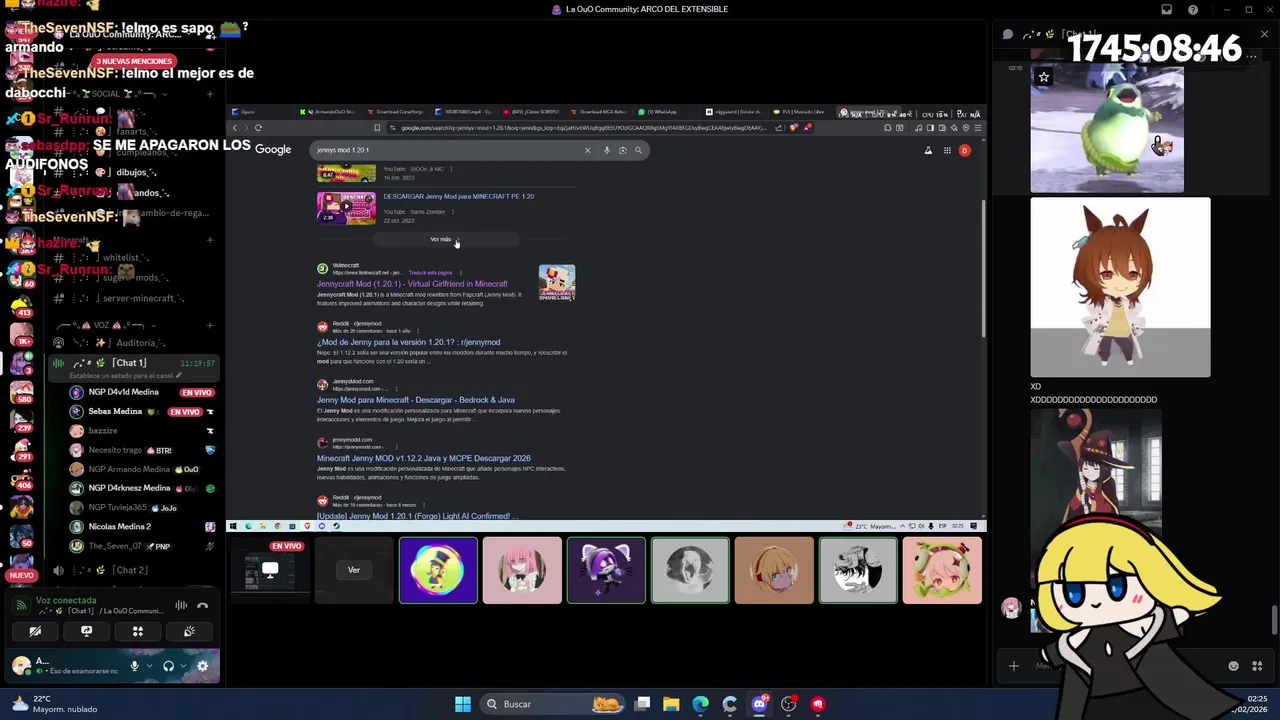Click the plus attach button in chat input
The height and width of the screenshot is (720, 1280).
(1013, 666)
